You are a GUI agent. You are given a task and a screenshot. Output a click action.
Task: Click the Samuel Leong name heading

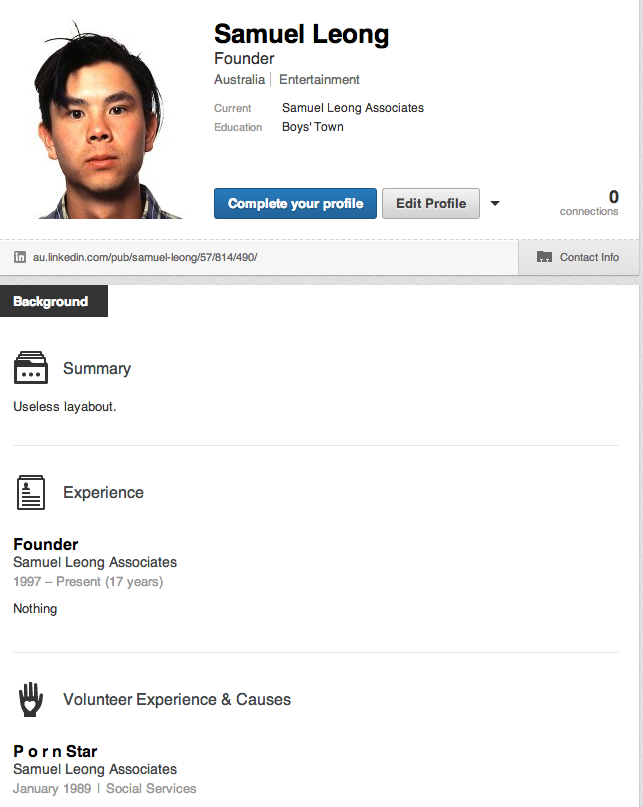(301, 34)
